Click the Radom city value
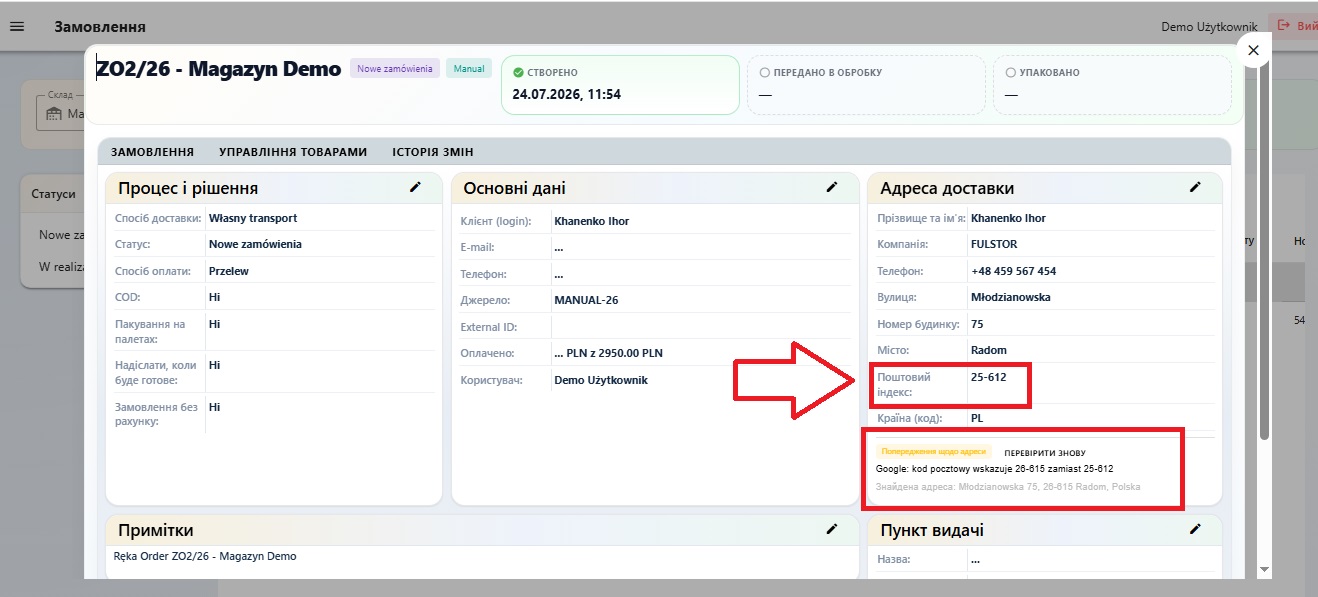1318x597 pixels. point(989,350)
